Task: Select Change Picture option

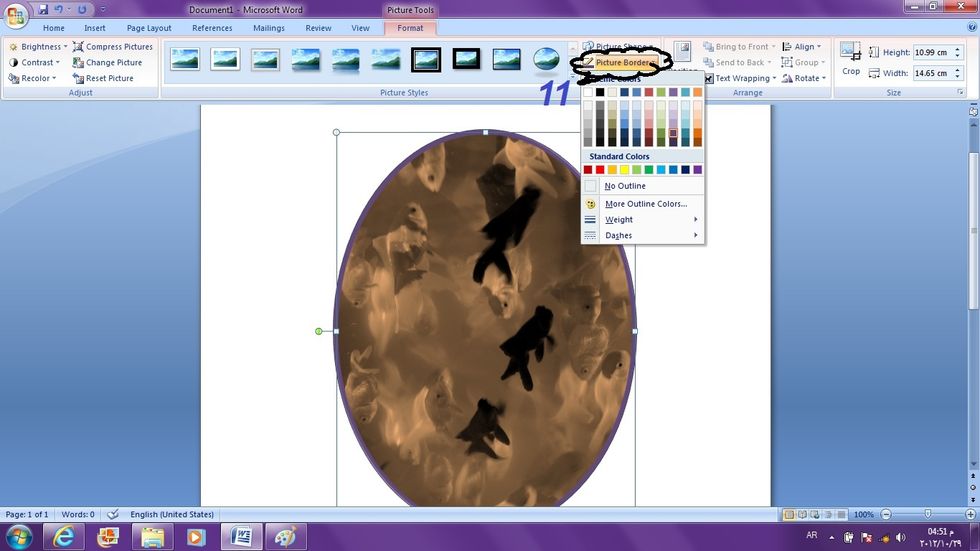Action: click(107, 62)
